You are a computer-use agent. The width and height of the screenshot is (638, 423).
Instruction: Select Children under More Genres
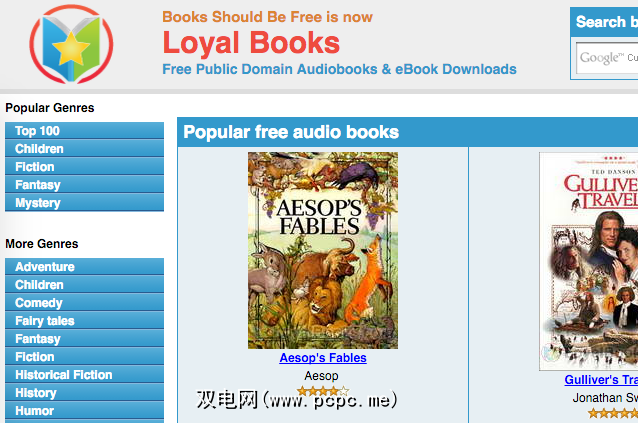point(84,284)
